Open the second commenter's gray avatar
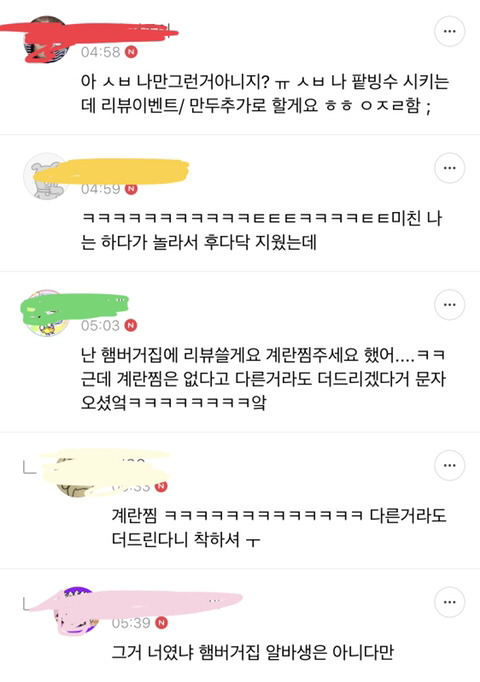Screen dimensions: 480x682 [46, 177]
